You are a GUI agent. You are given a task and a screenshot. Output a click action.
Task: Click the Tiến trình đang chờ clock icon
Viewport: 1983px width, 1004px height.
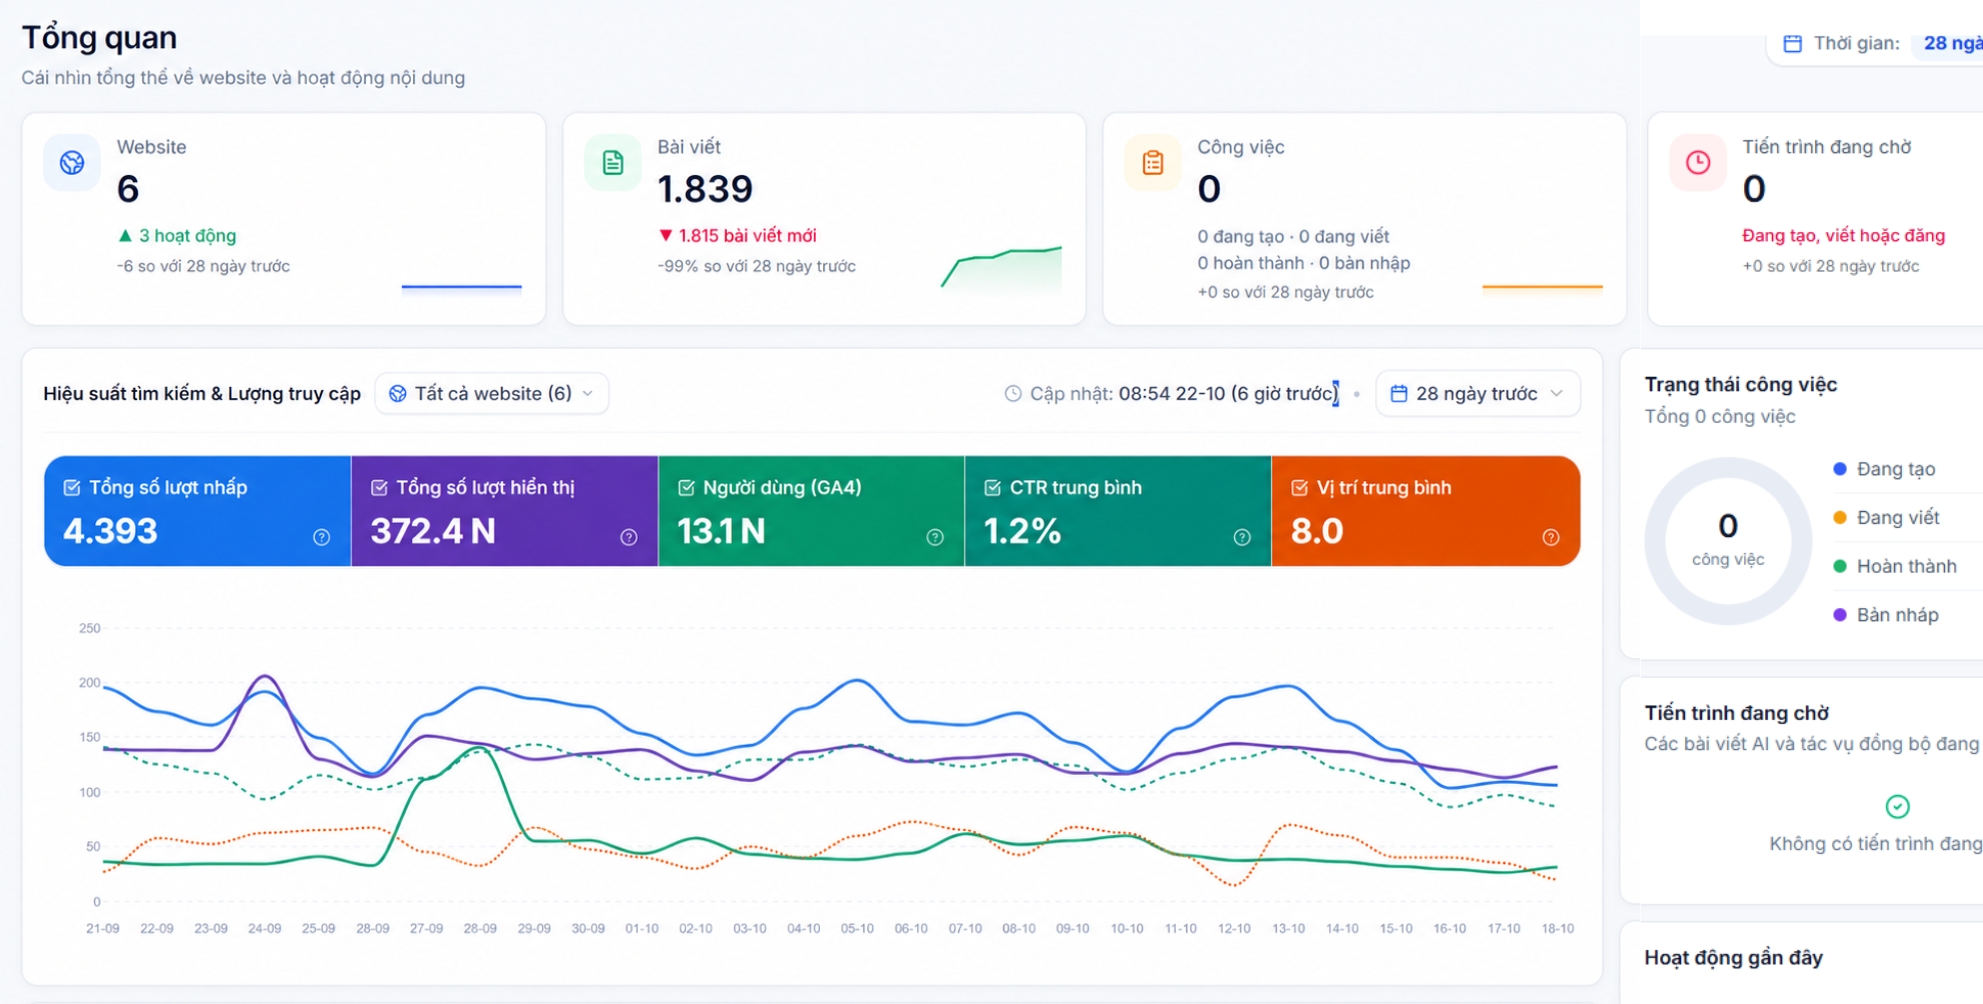[x=1698, y=163]
